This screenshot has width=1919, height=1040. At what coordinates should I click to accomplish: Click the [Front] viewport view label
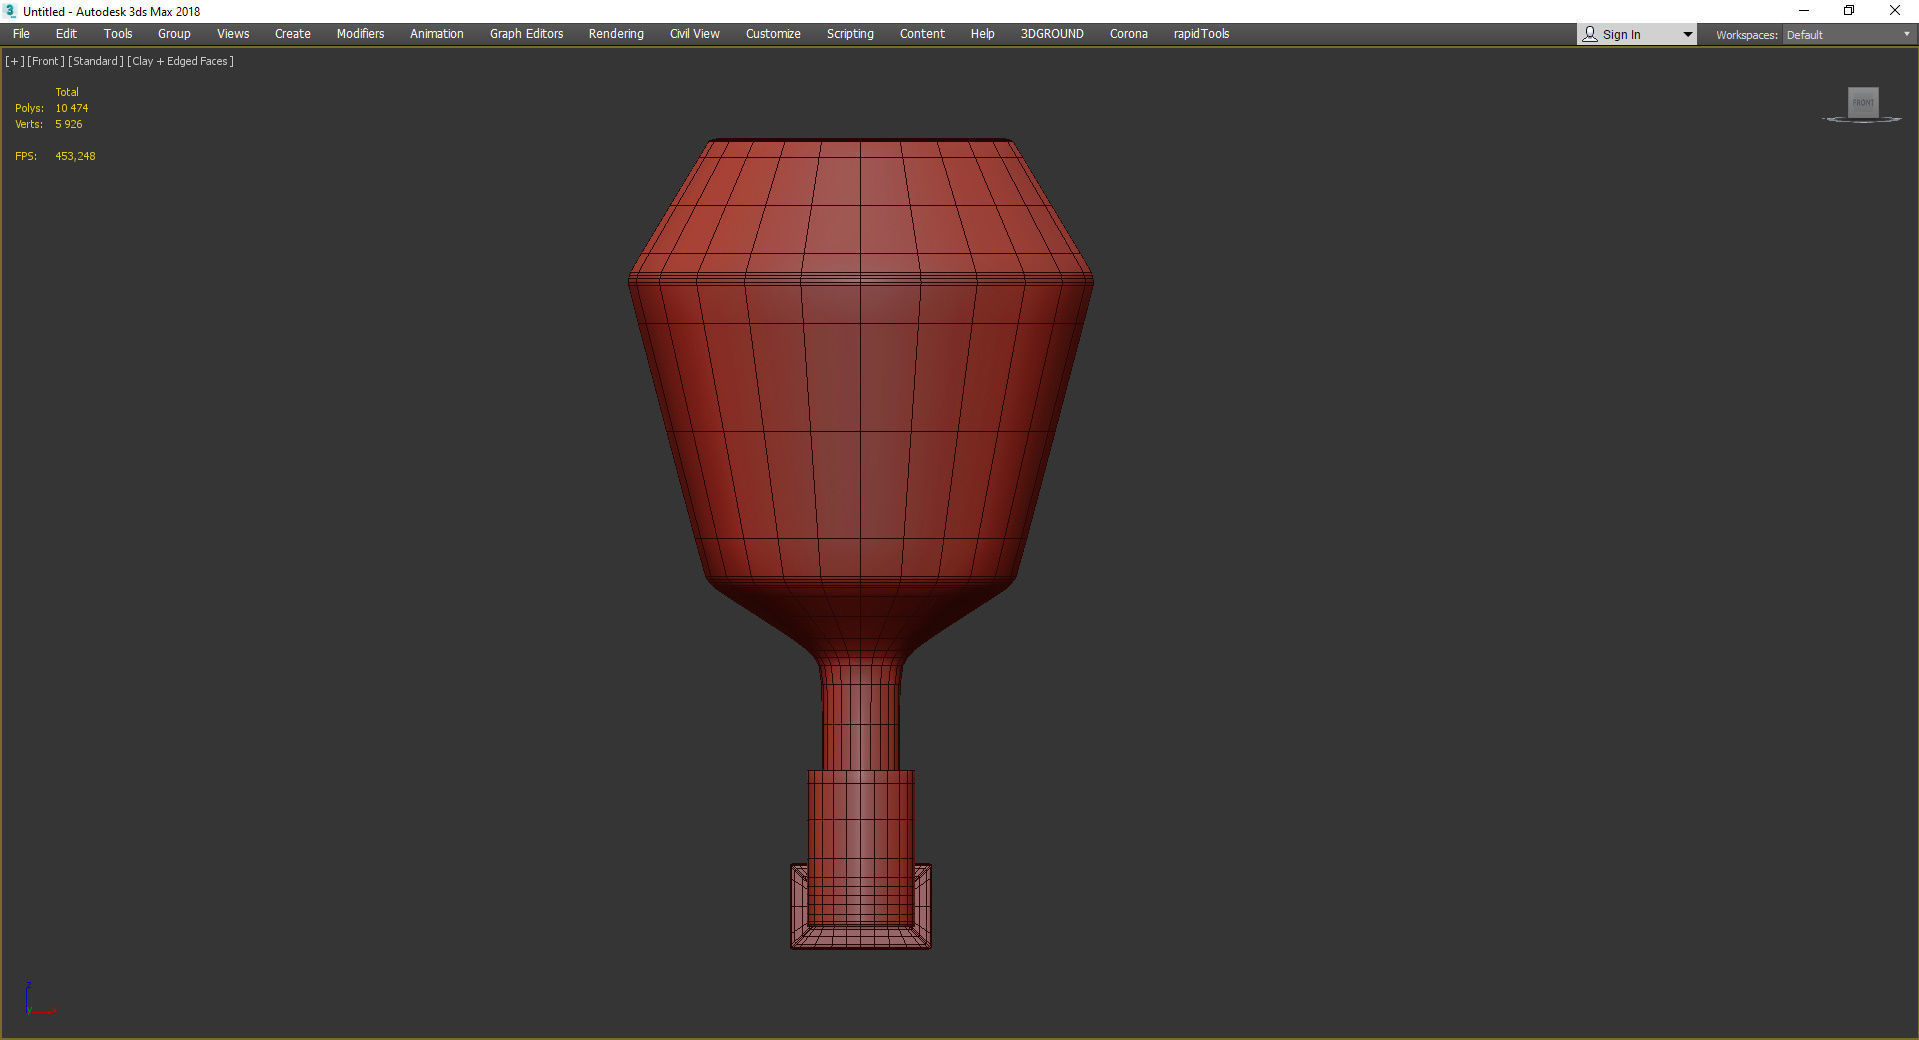coord(46,61)
